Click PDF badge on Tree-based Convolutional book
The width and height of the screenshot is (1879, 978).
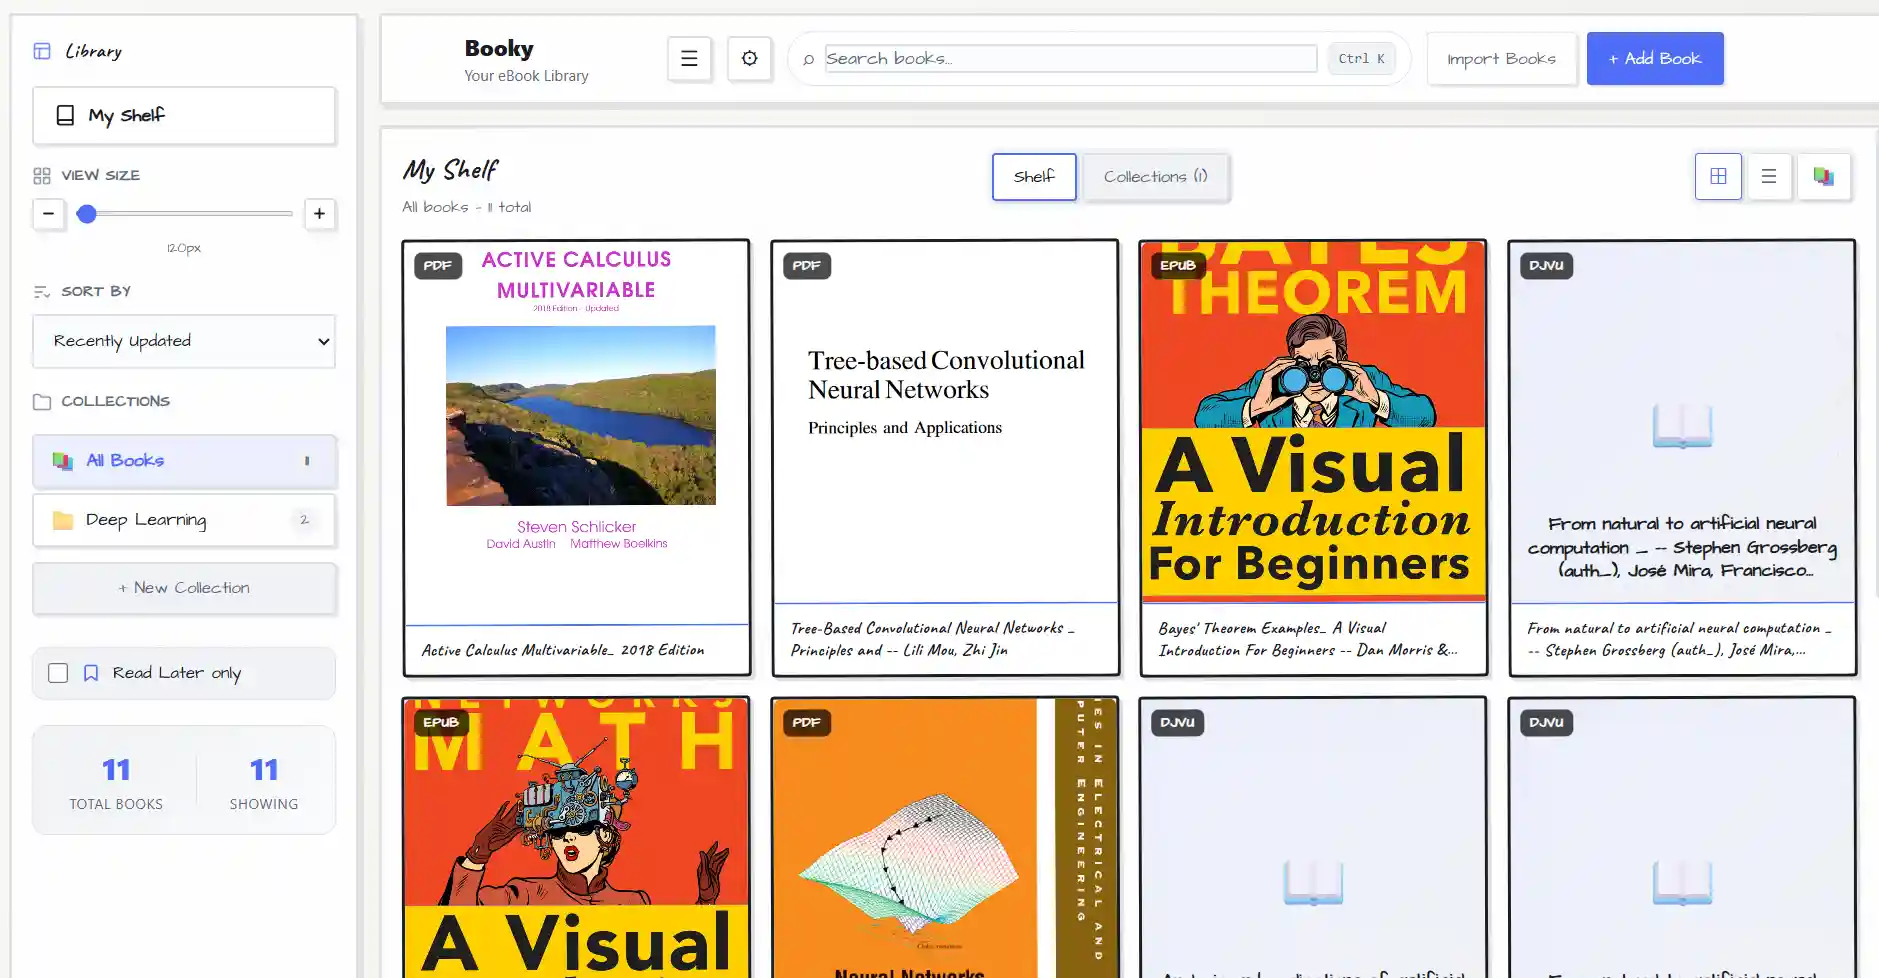click(807, 266)
